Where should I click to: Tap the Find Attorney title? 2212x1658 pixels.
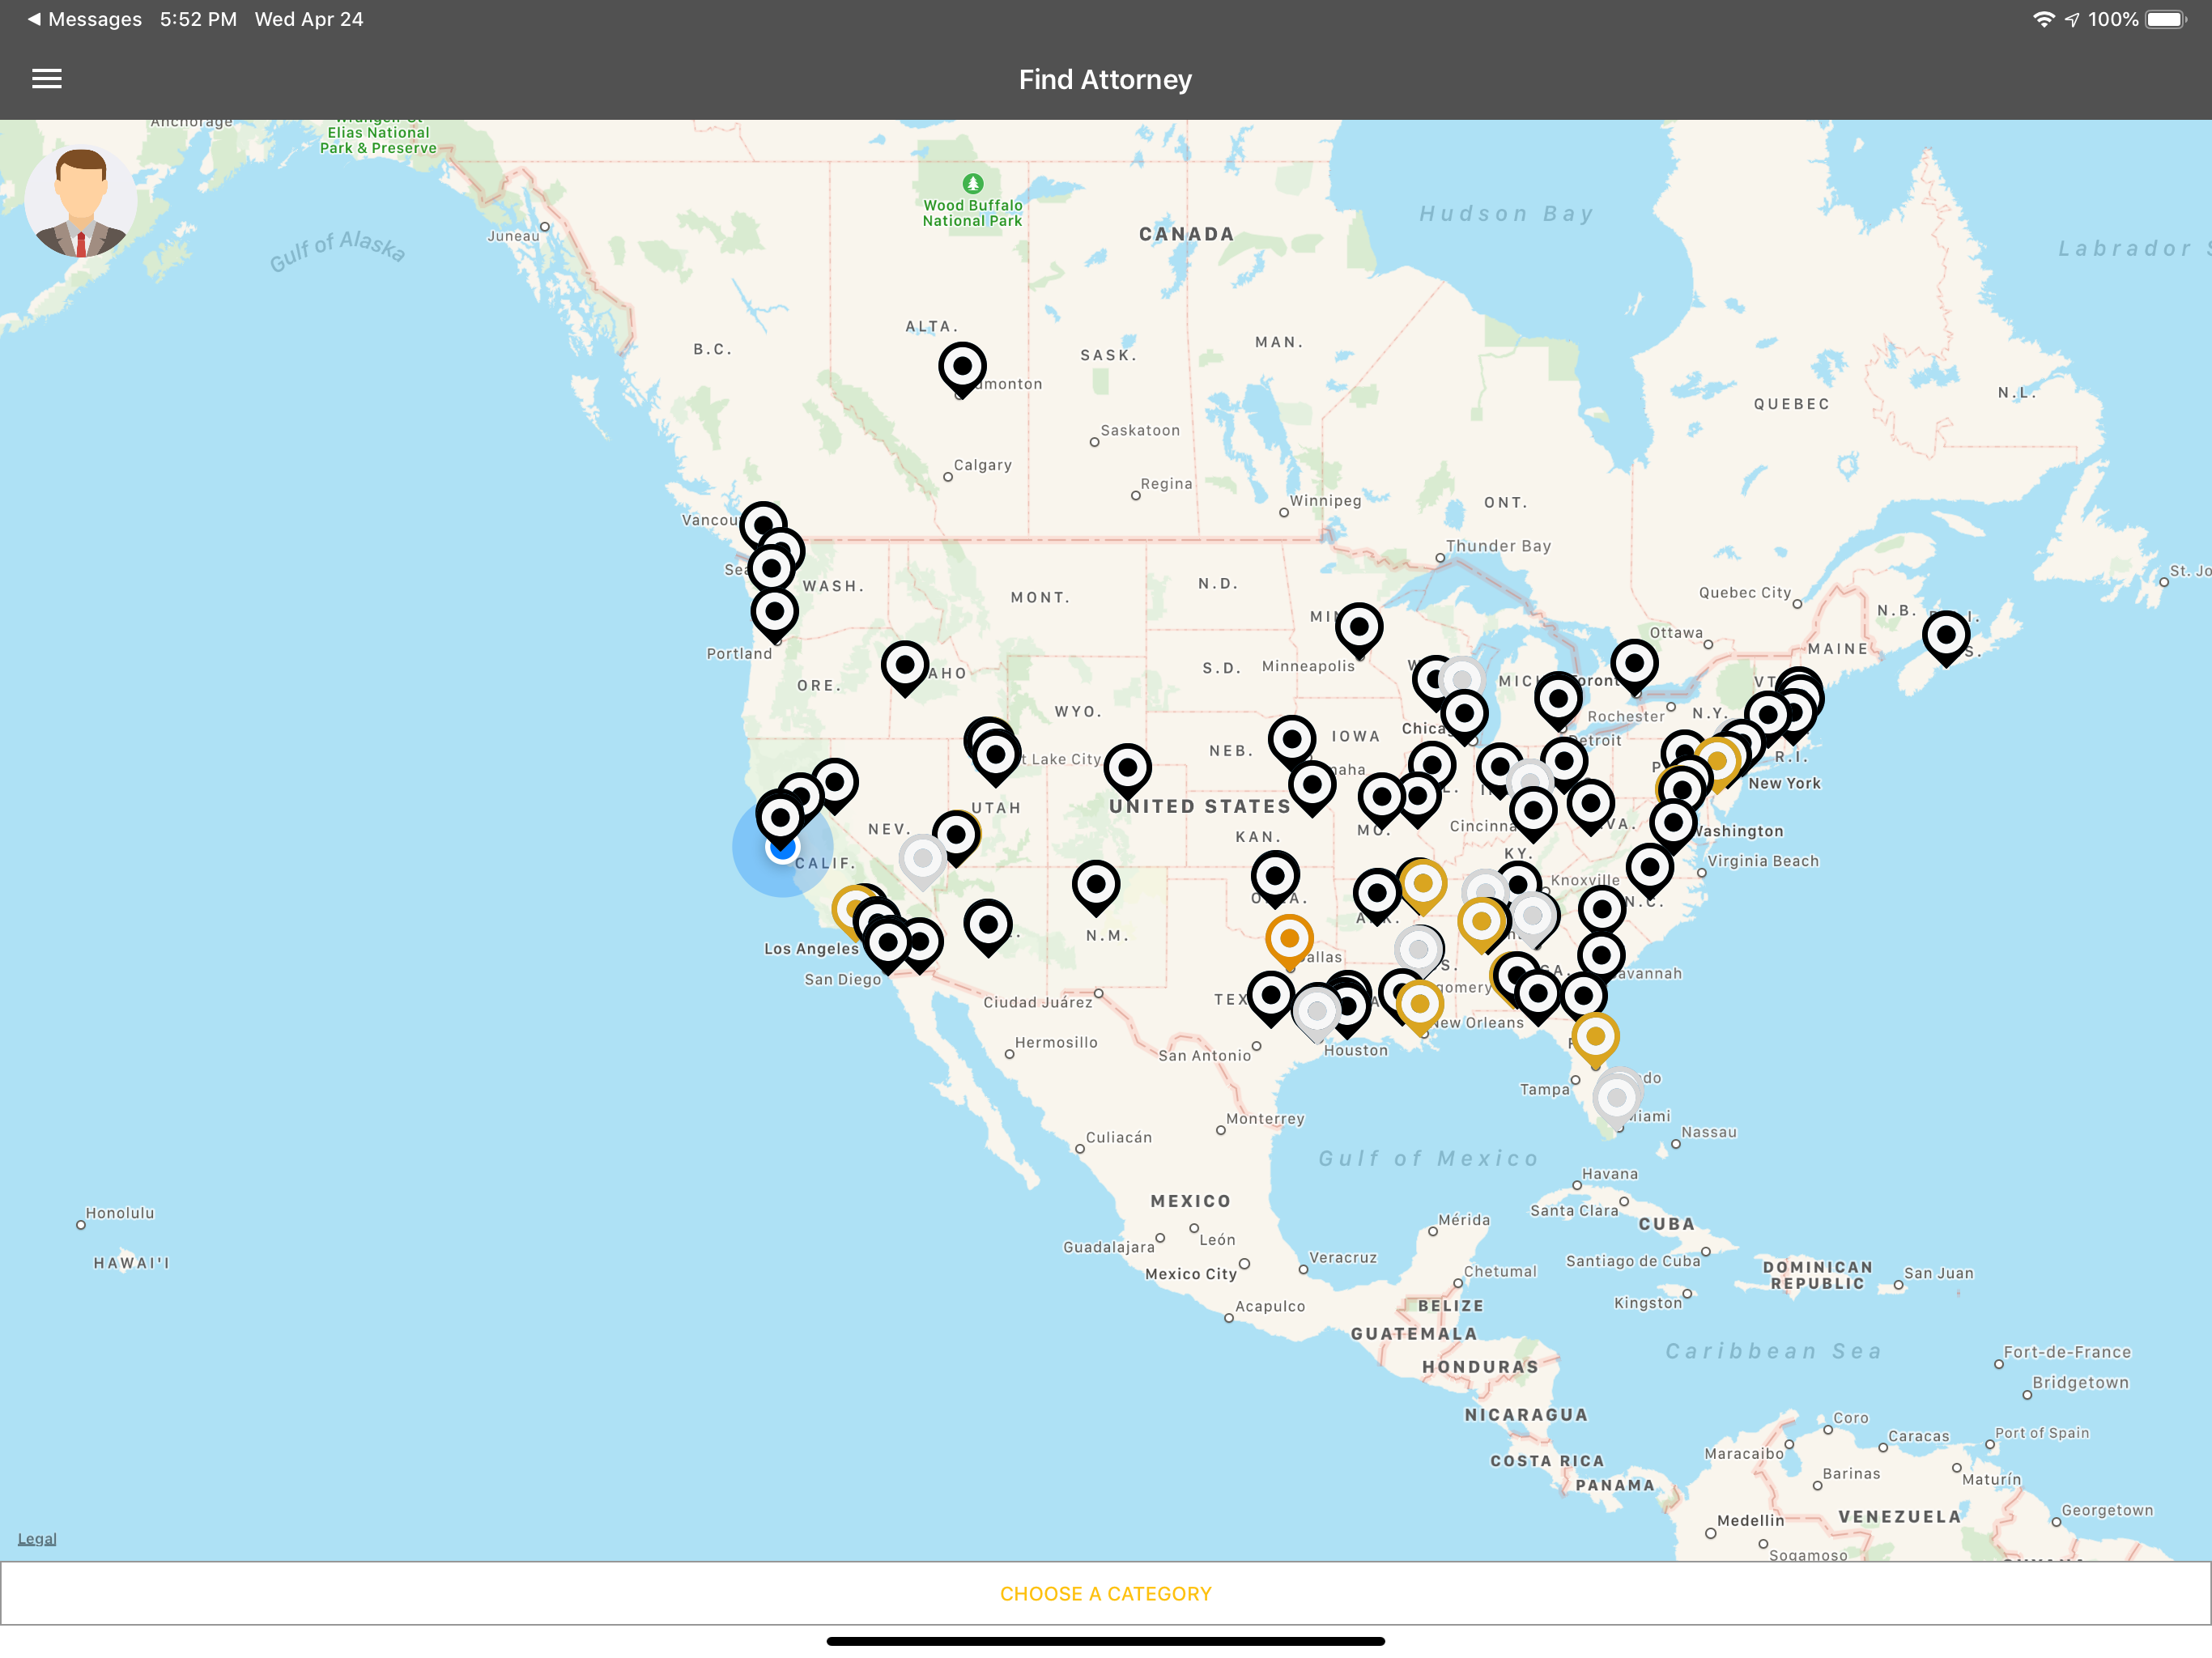1105,79
